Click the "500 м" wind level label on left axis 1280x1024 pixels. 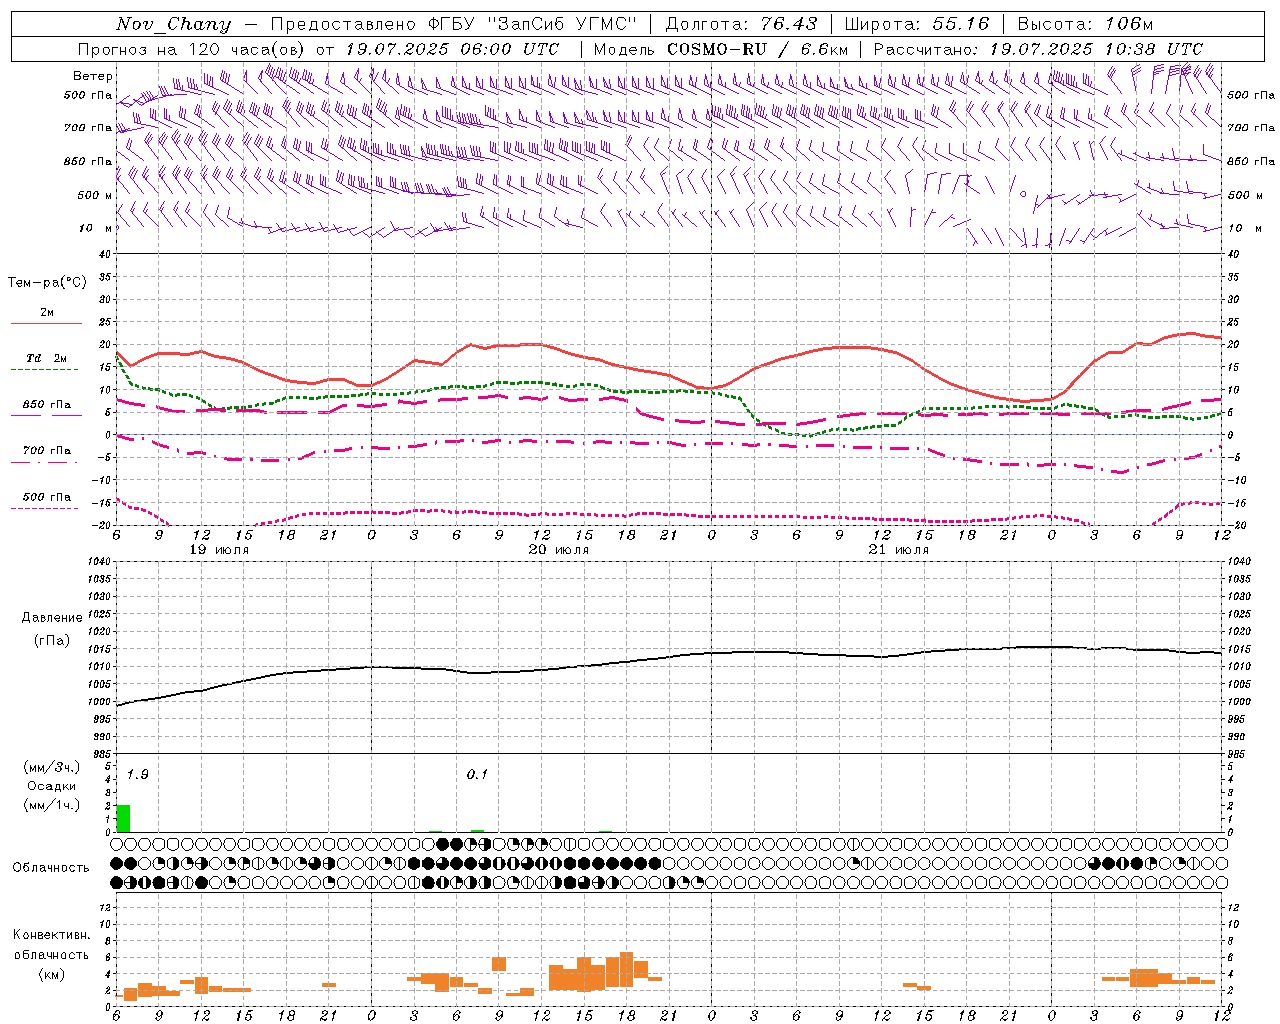tap(95, 195)
